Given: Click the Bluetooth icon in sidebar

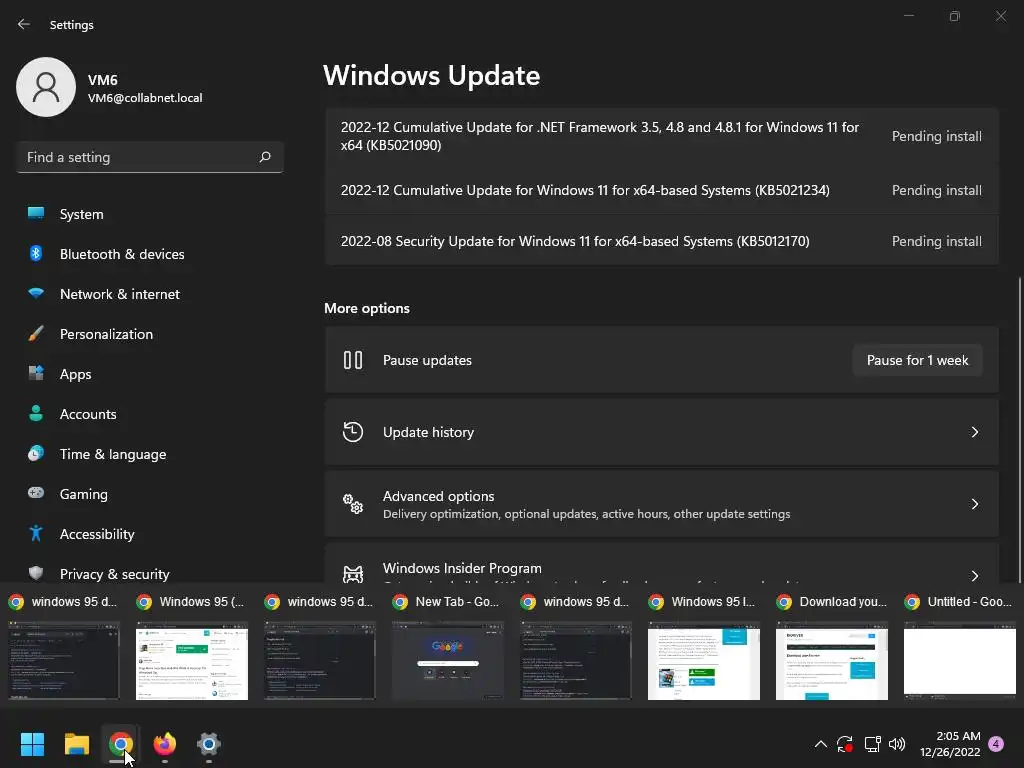Looking at the screenshot, I should pyautogui.click(x=36, y=253).
